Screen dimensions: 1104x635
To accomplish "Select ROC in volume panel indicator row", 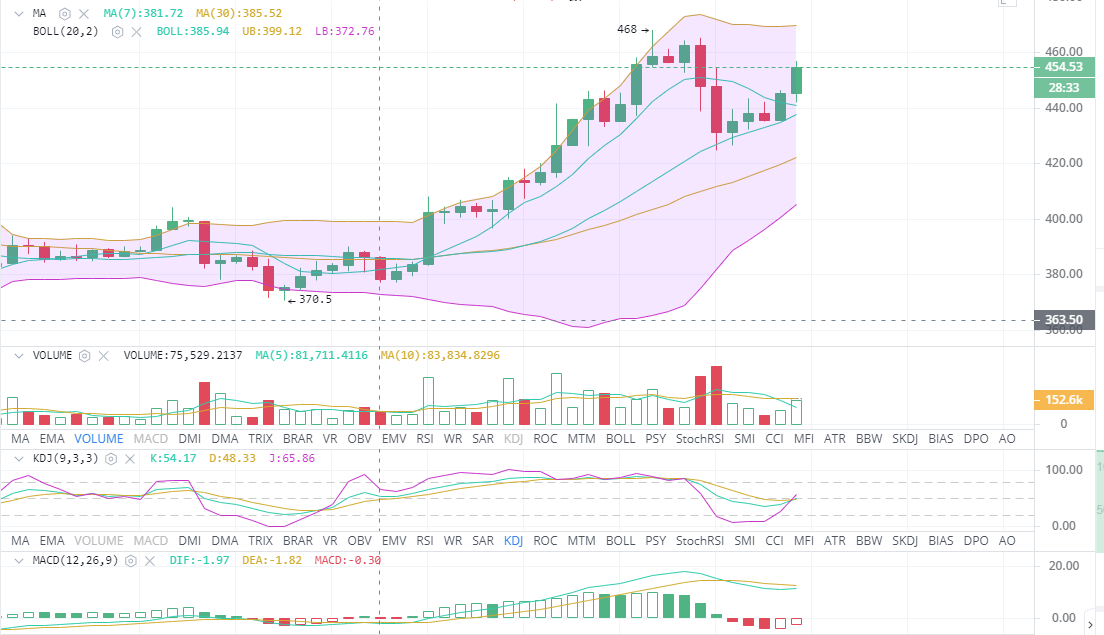I will coord(546,439).
